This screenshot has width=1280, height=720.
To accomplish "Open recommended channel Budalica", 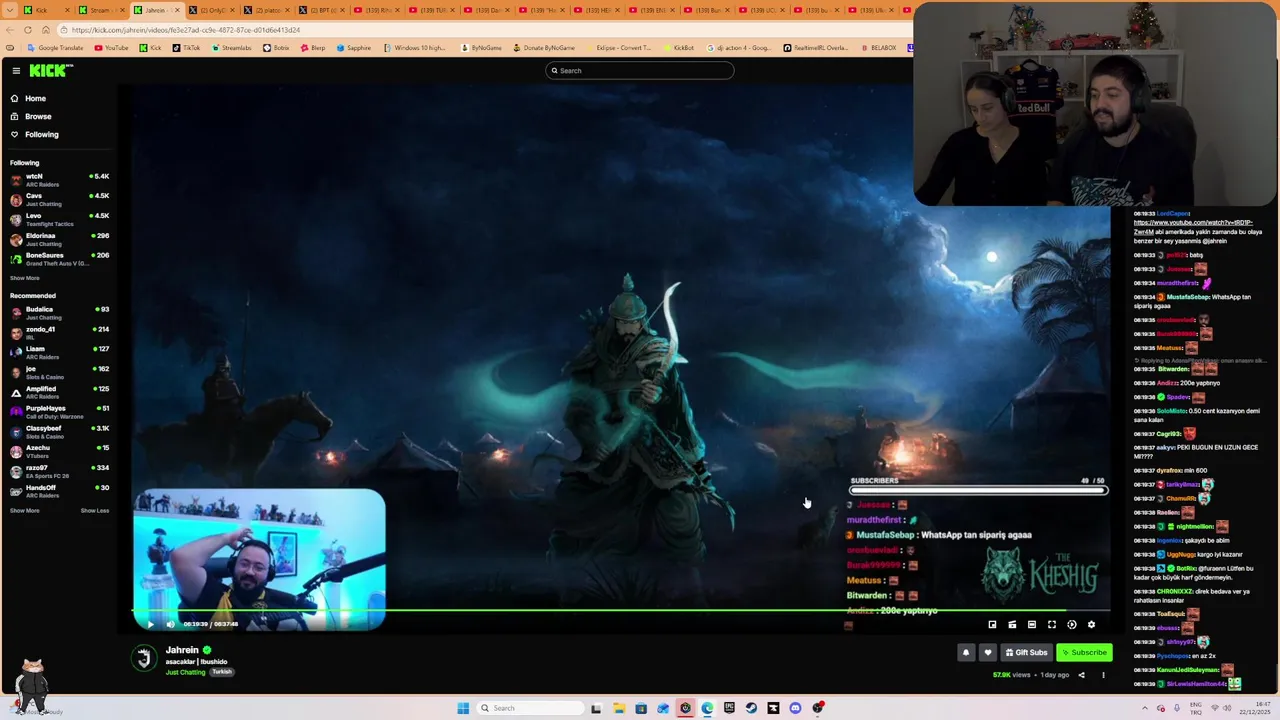I will pos(59,313).
